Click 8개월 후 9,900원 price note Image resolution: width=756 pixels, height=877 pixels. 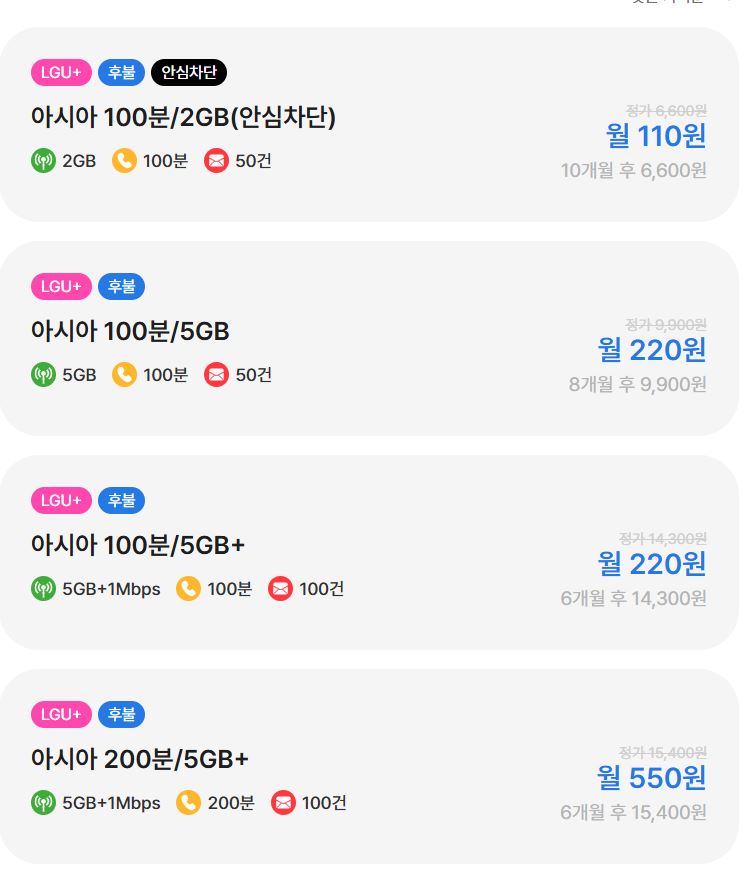637,384
